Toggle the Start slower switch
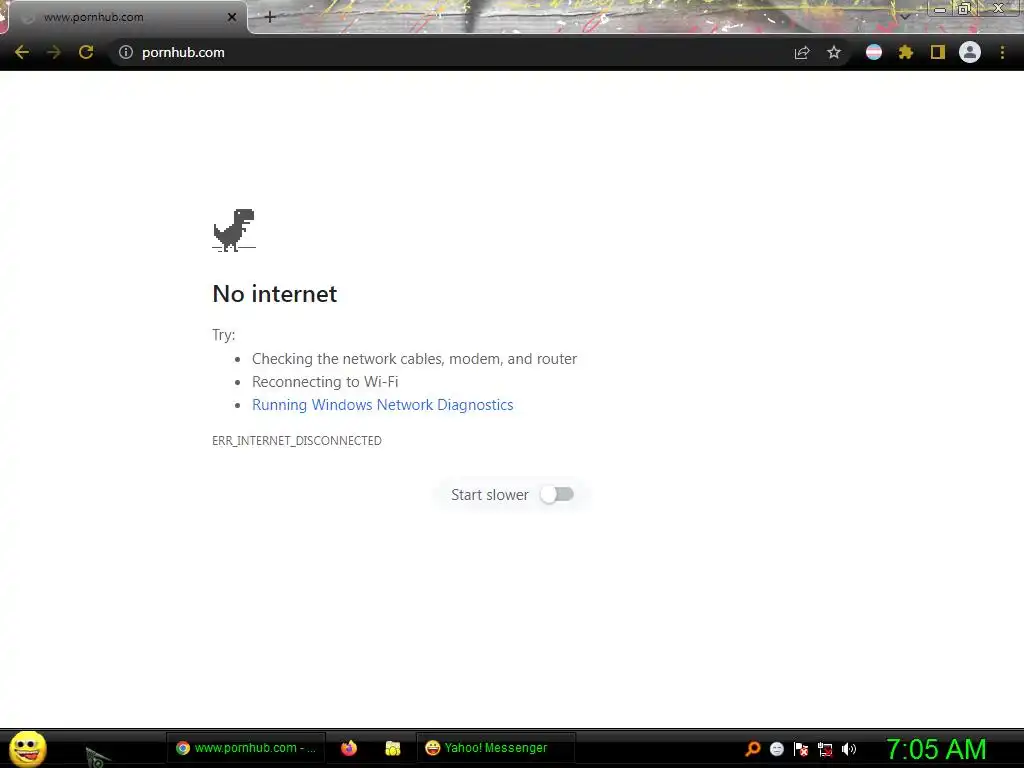Screen dimensions: 1024x768 pyautogui.click(x=557, y=494)
